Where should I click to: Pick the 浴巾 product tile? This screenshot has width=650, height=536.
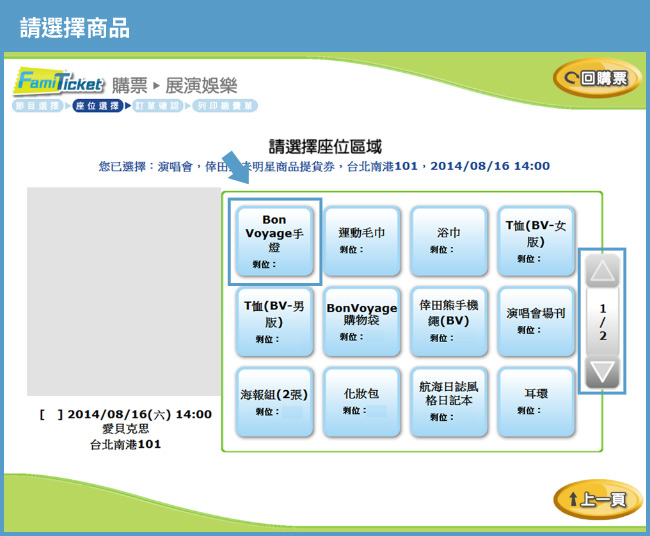(449, 242)
